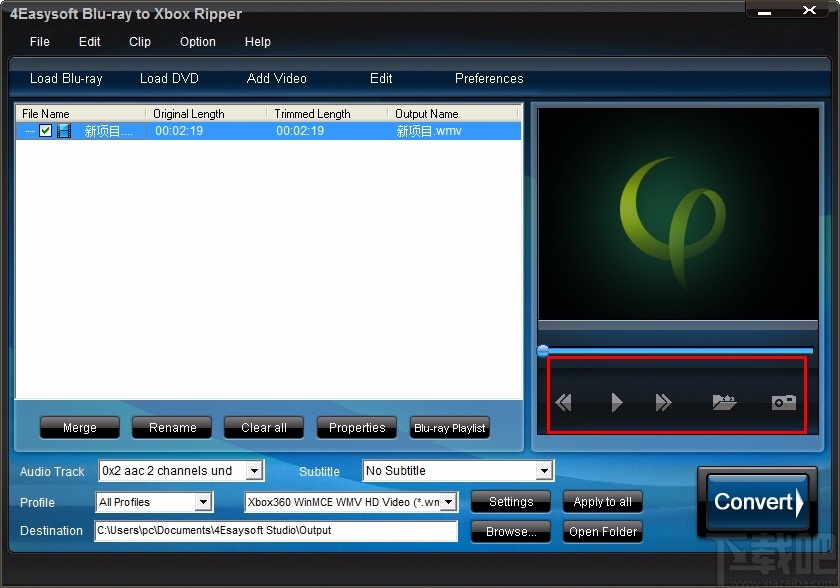Open the Edit toolbar function

380,78
